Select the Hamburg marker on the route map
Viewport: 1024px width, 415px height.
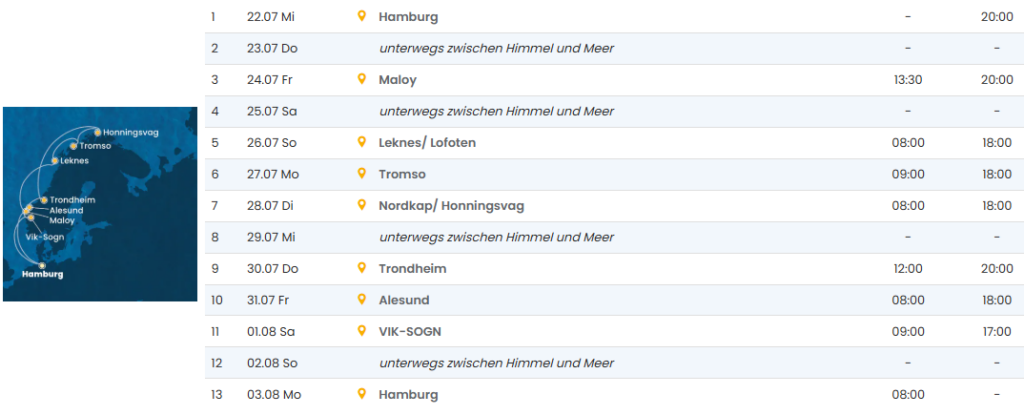coord(42,265)
